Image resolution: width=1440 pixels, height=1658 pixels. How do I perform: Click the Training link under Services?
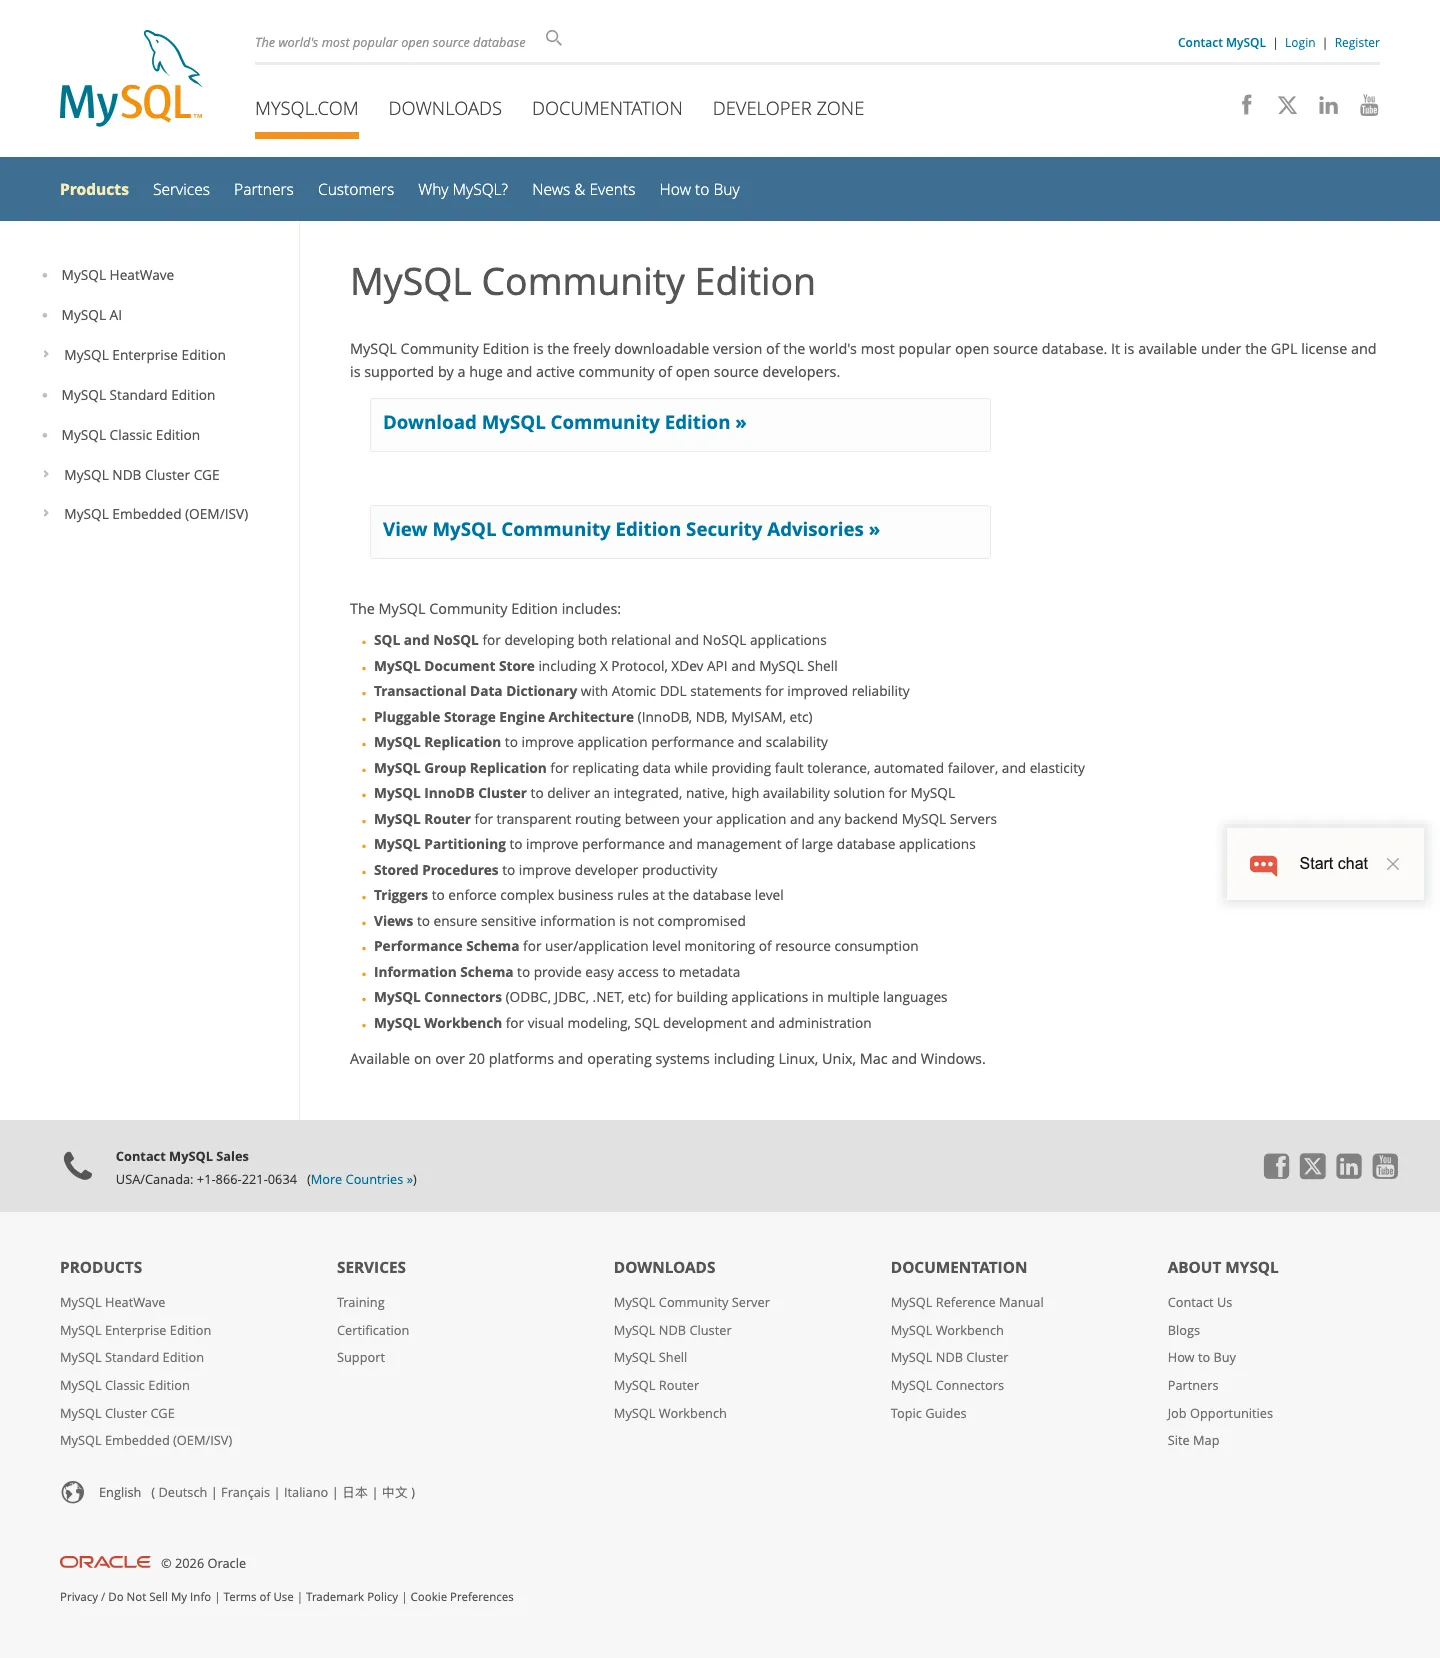point(361,1302)
